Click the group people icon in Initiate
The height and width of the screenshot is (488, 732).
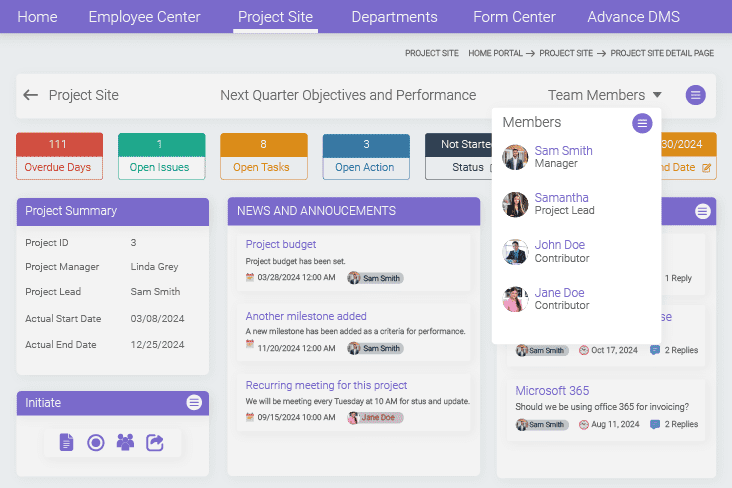pyautogui.click(x=125, y=441)
